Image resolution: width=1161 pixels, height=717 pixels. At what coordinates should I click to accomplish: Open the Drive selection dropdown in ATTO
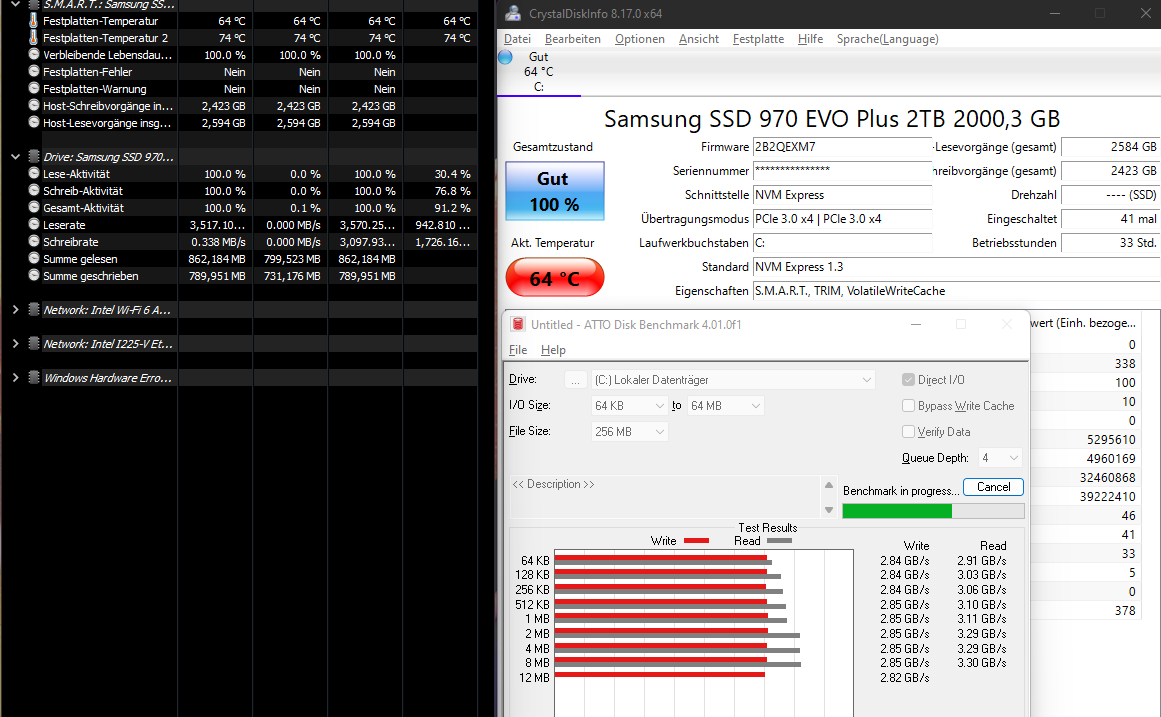[733, 380]
